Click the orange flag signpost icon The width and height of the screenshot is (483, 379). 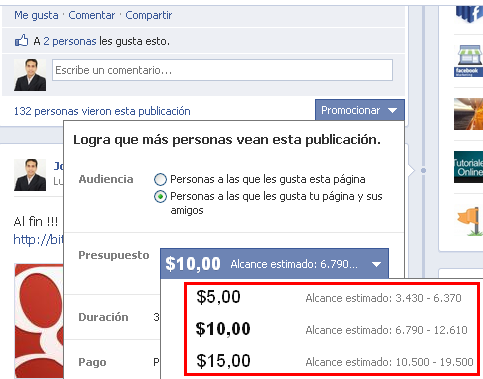470,221
